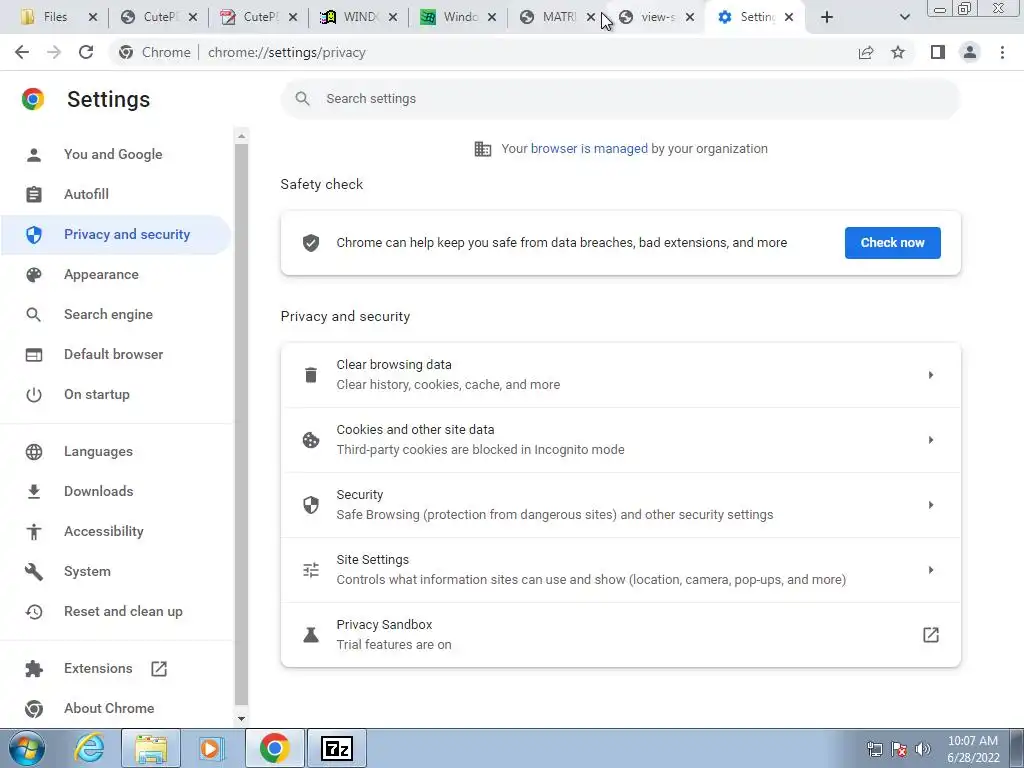
Task: Close the Settings tab
Action: 789,17
